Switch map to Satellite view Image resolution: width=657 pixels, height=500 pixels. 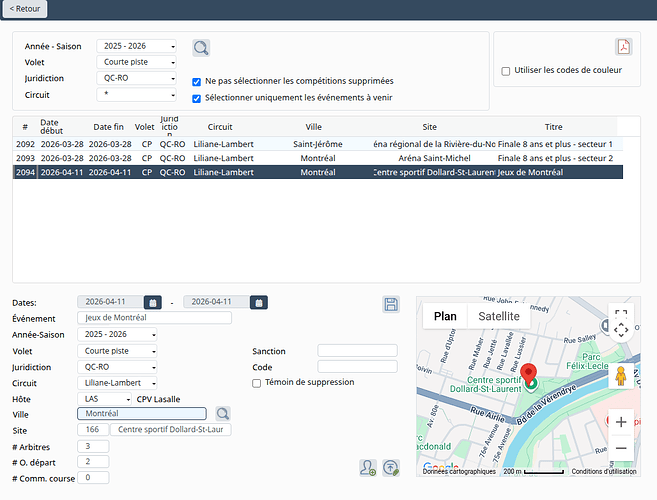pos(499,316)
